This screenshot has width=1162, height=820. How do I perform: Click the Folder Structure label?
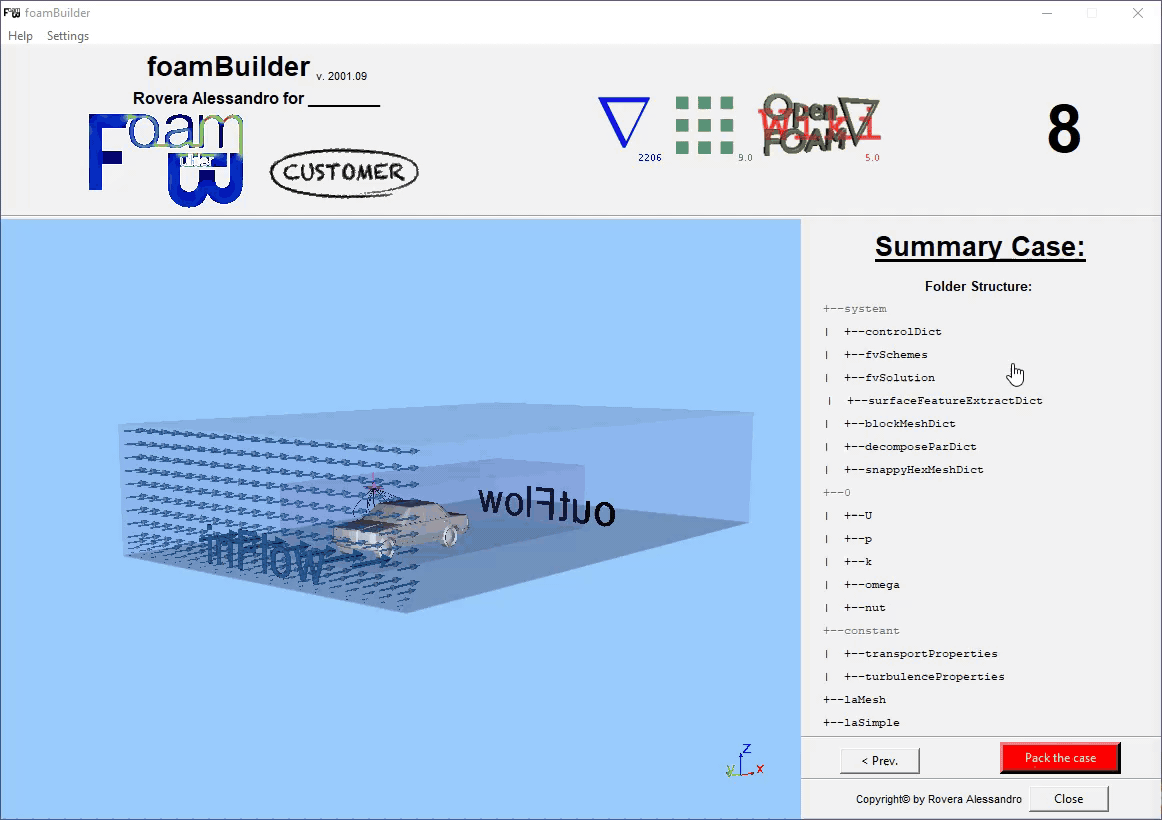978,287
